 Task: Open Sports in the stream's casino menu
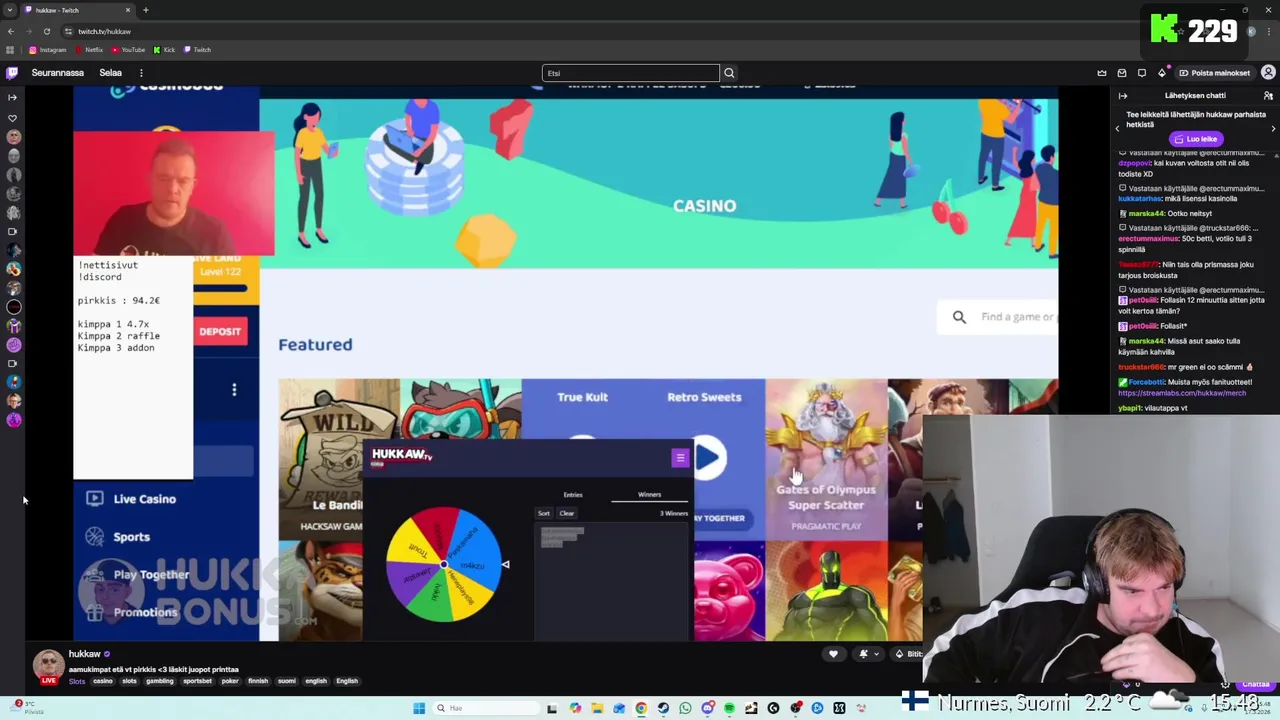coord(118,537)
